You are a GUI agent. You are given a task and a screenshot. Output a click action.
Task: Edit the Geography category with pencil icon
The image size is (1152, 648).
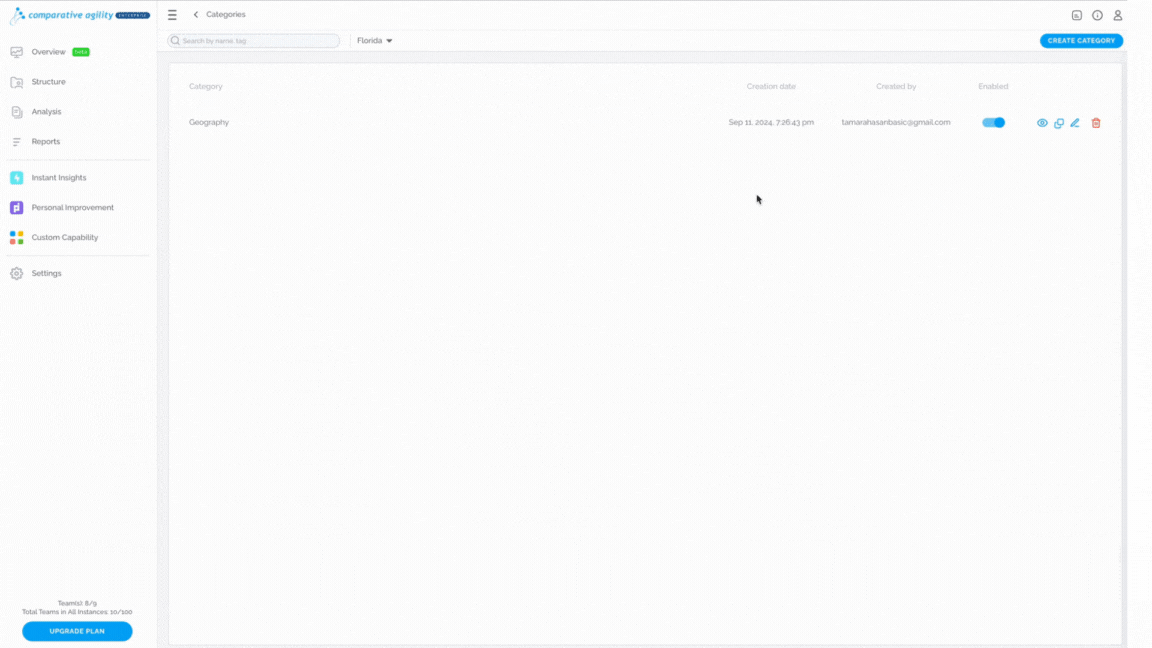point(1075,123)
